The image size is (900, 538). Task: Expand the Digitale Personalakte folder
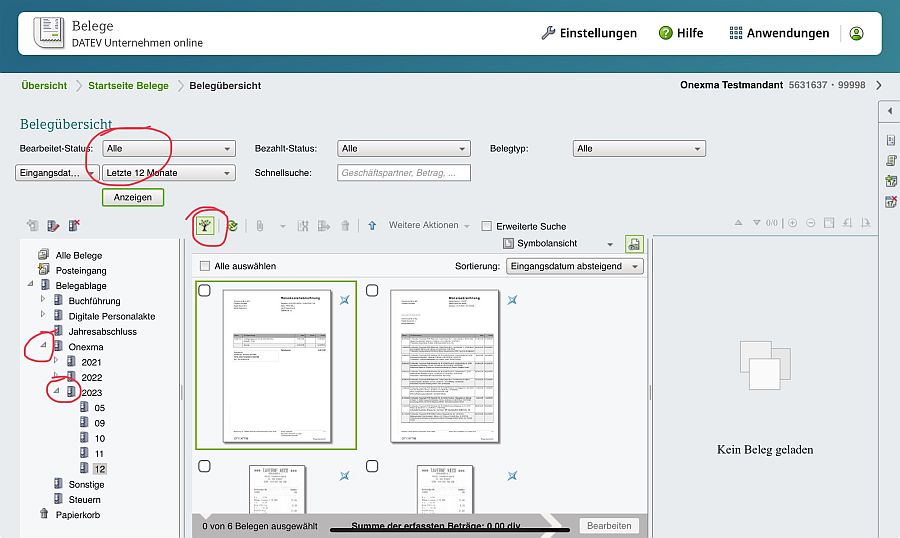pos(42,314)
